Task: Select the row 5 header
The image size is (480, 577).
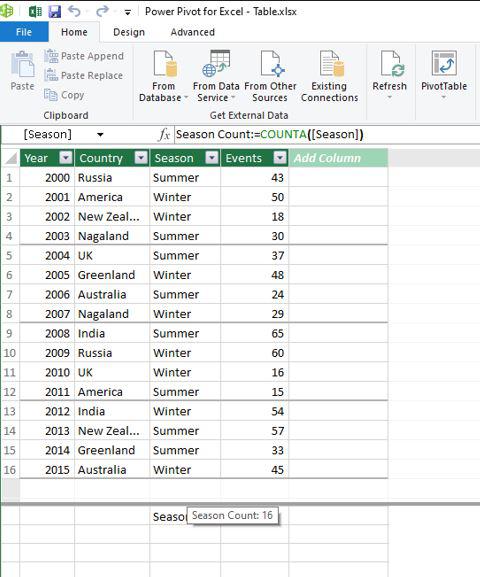Action: (x=10, y=255)
